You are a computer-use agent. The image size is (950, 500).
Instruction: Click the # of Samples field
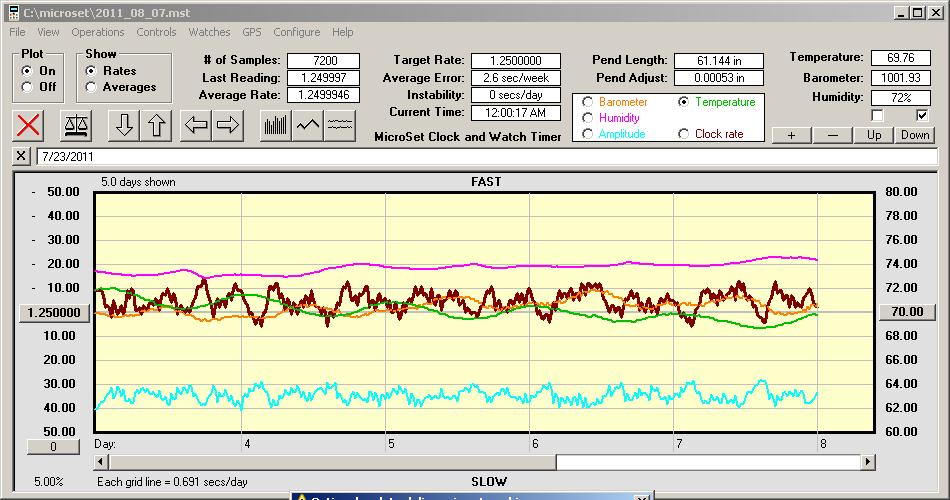coord(324,61)
